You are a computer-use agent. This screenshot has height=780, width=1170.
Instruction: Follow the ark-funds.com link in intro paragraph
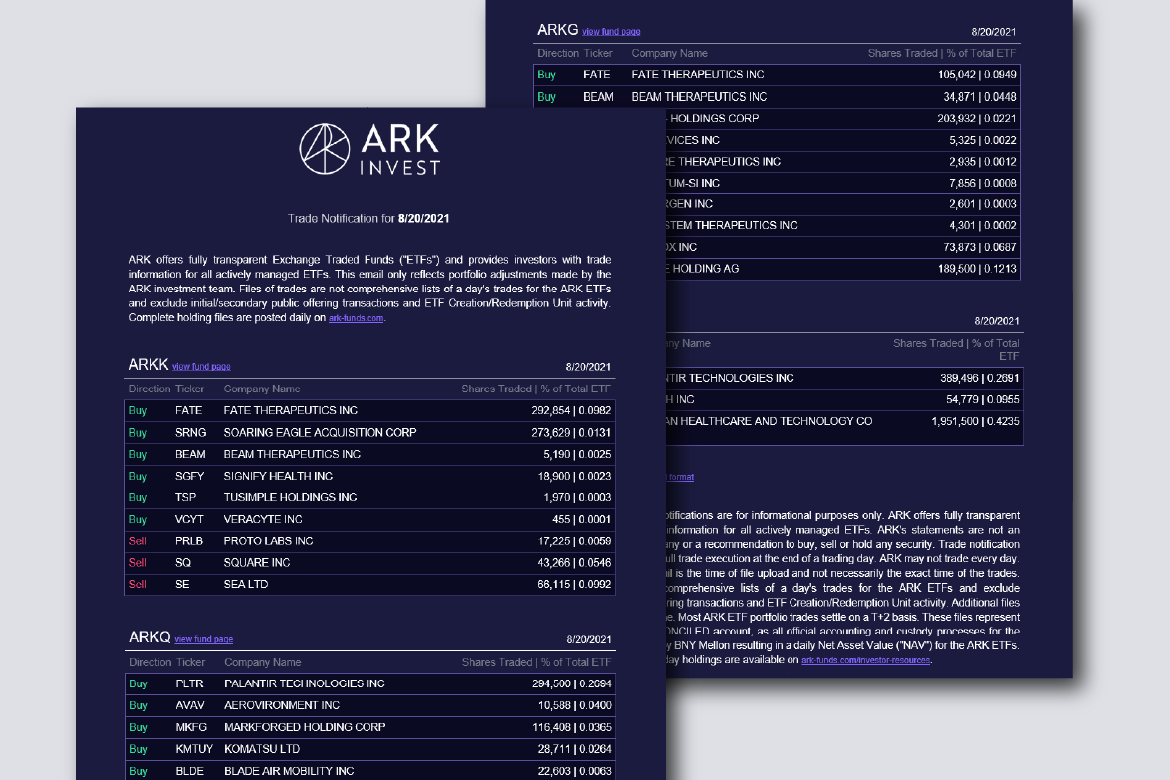tap(356, 318)
